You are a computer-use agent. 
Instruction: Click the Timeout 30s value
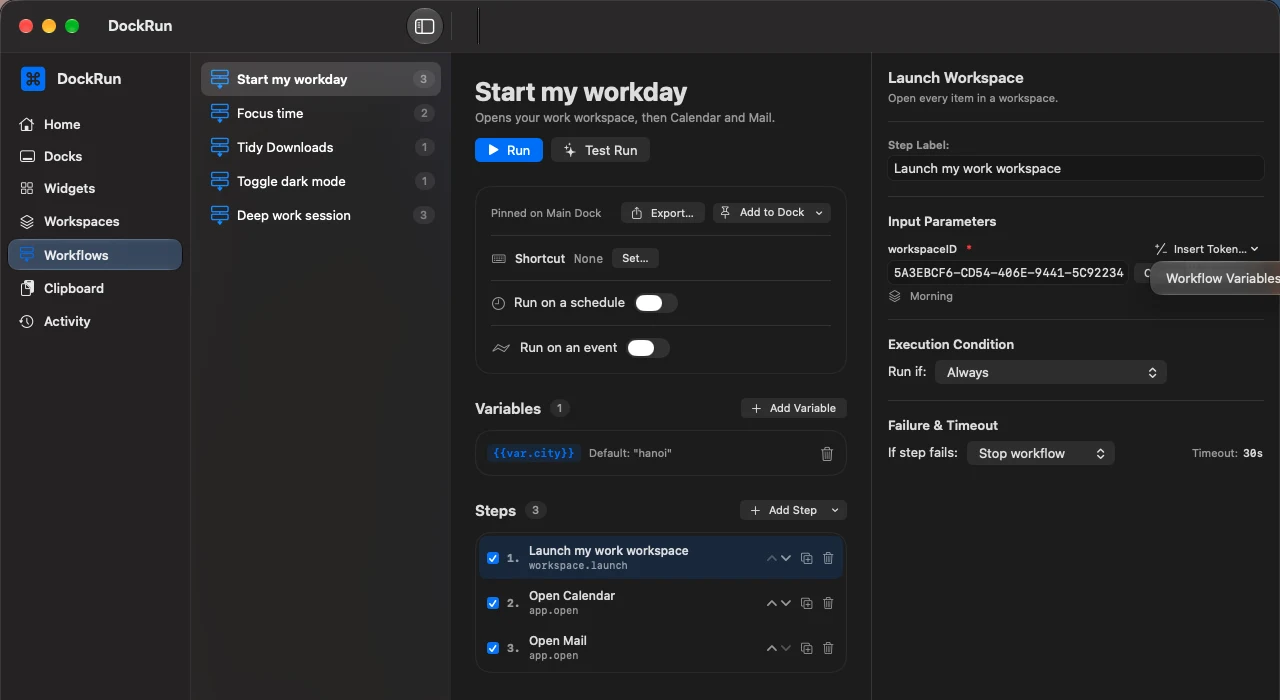pos(1253,453)
